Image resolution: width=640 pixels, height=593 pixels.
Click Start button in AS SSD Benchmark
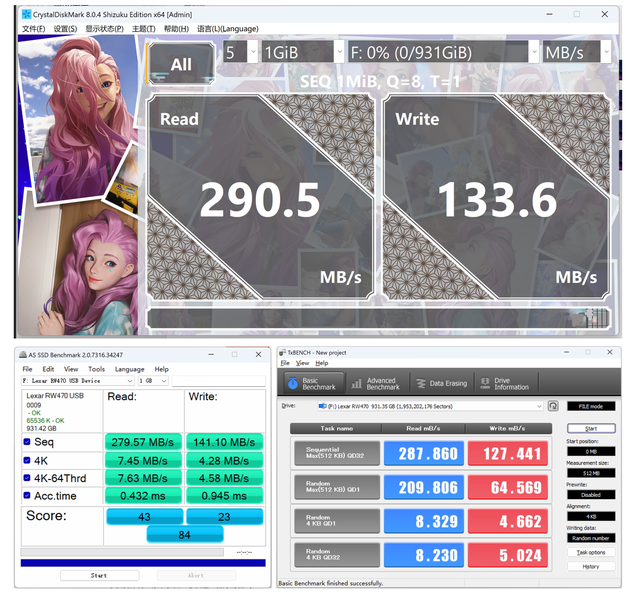tap(99, 575)
